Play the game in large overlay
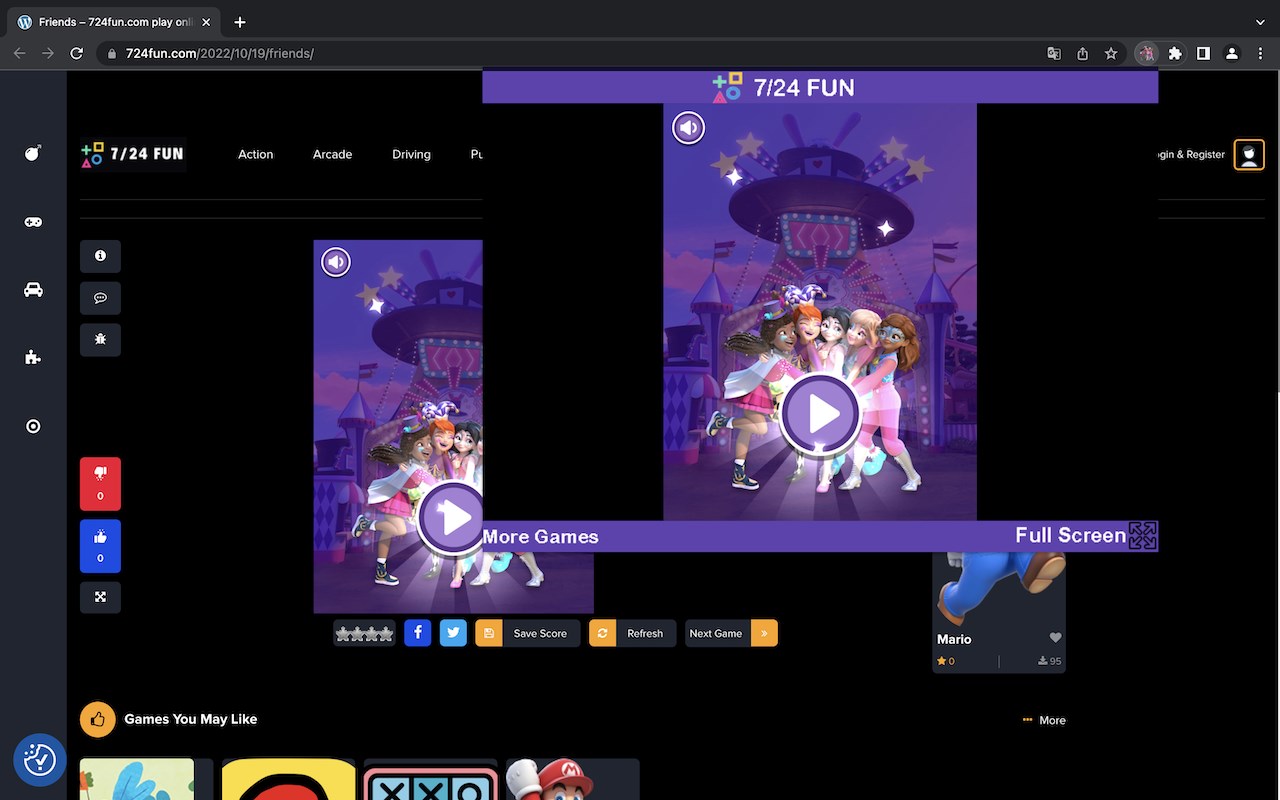The height and width of the screenshot is (800, 1280). click(x=820, y=413)
